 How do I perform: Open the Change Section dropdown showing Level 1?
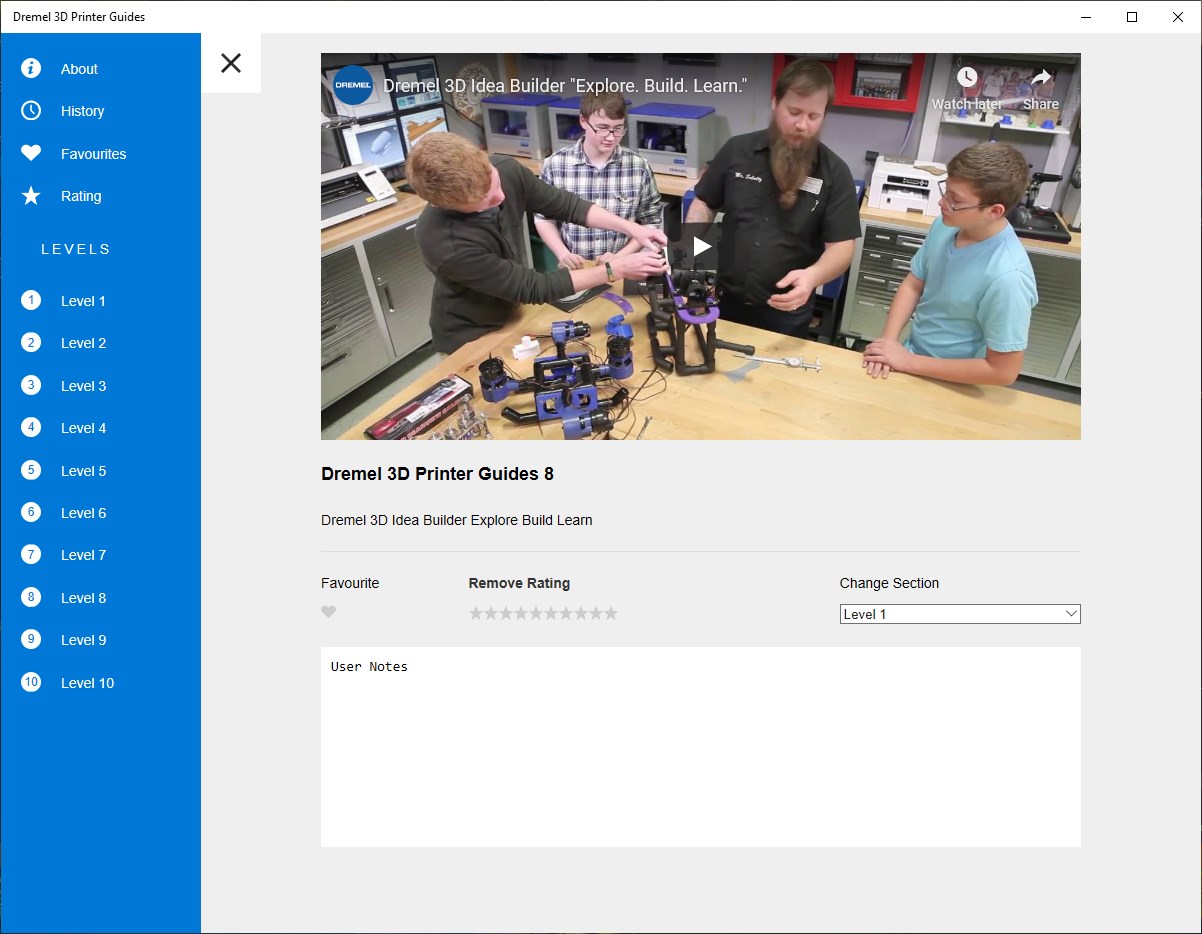tap(960, 614)
